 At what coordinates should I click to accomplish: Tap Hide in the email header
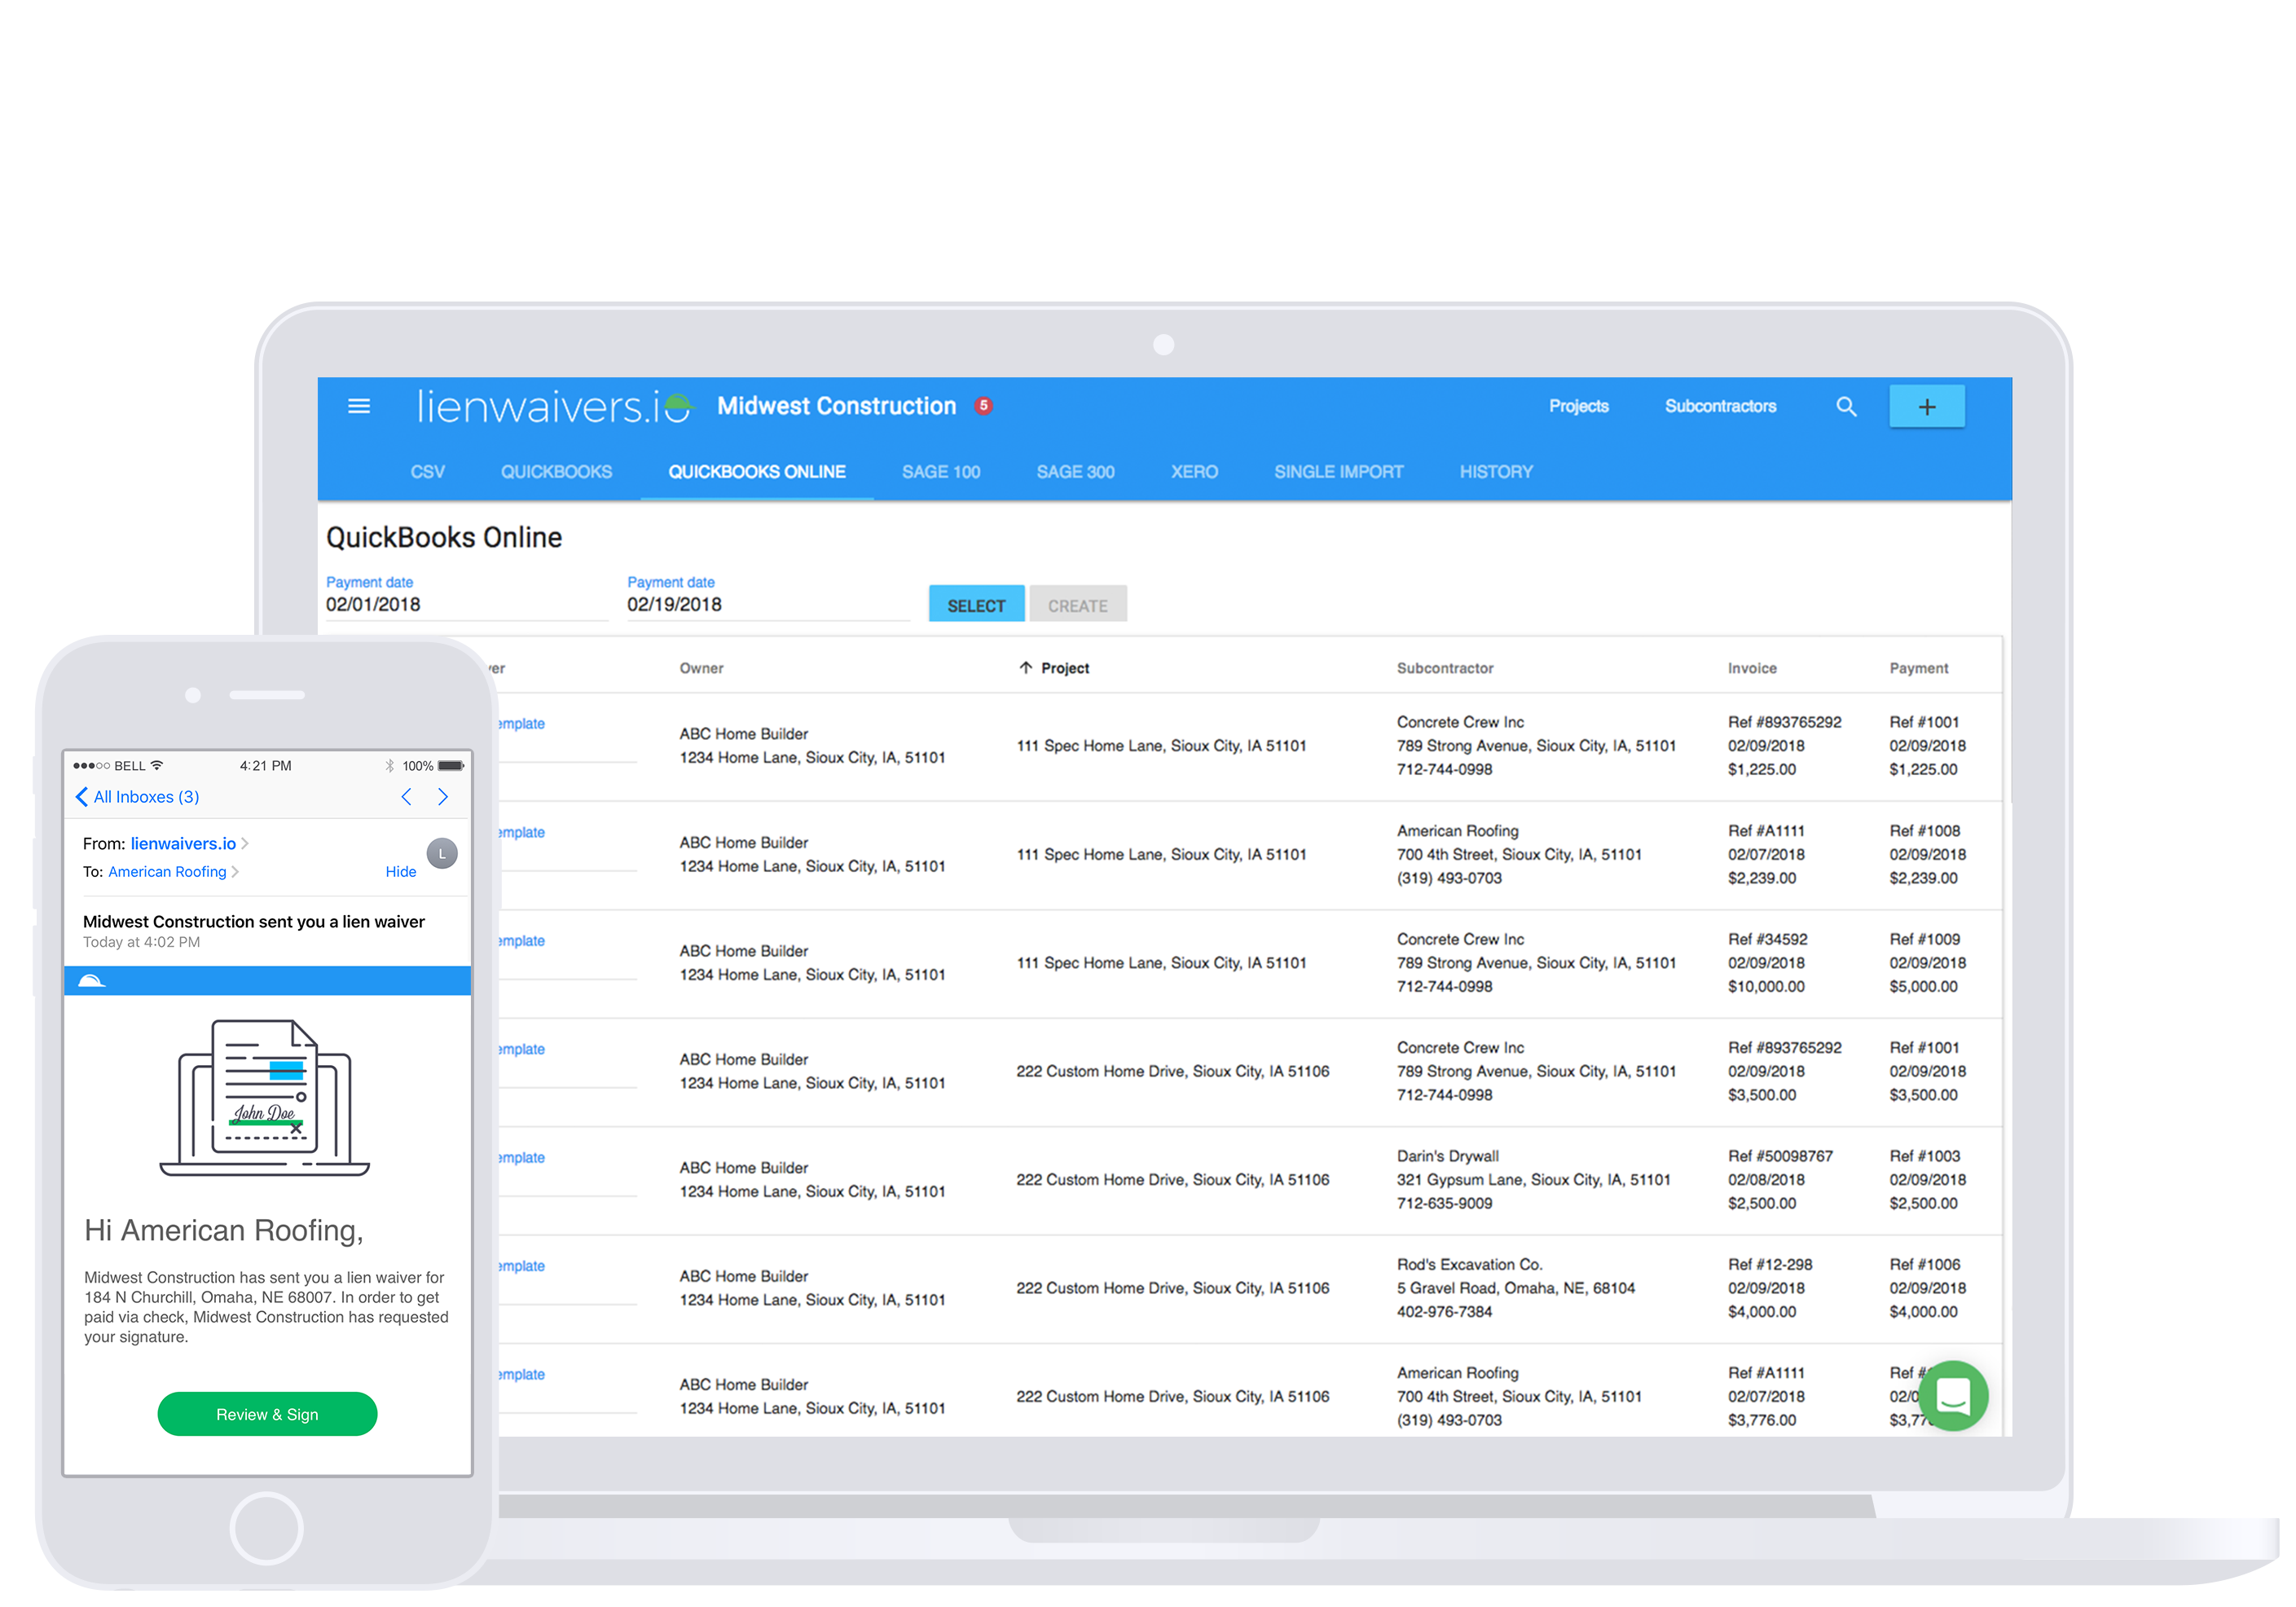pos(400,872)
